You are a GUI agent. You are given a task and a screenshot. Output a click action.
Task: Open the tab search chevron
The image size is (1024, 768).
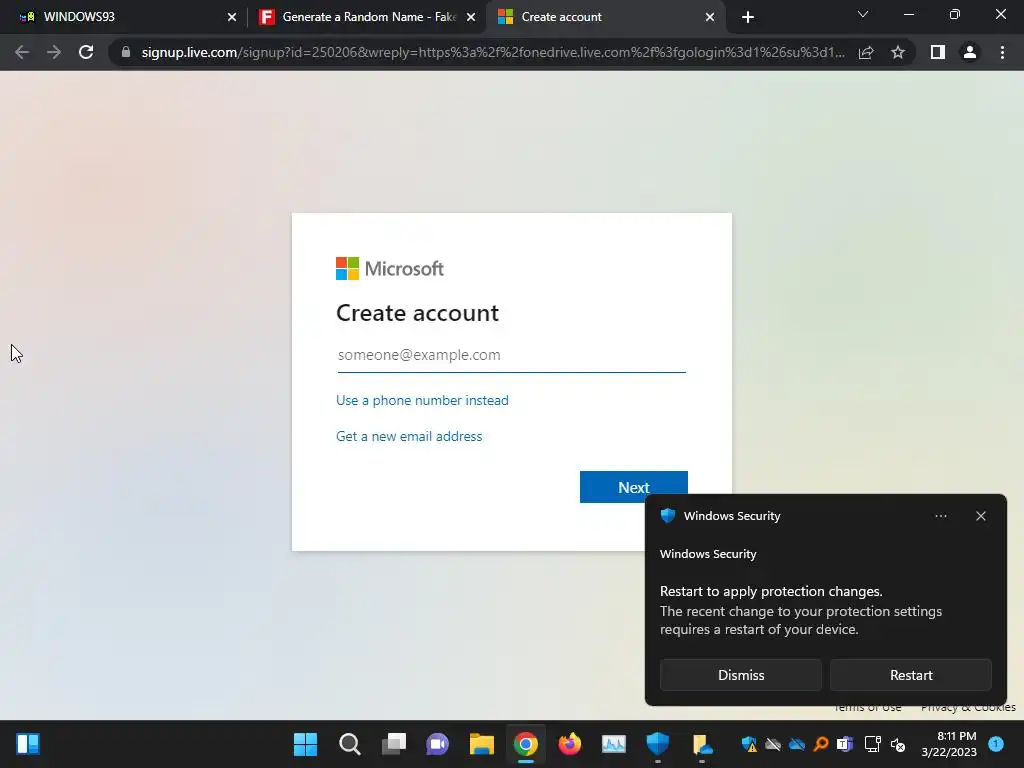coord(863,14)
